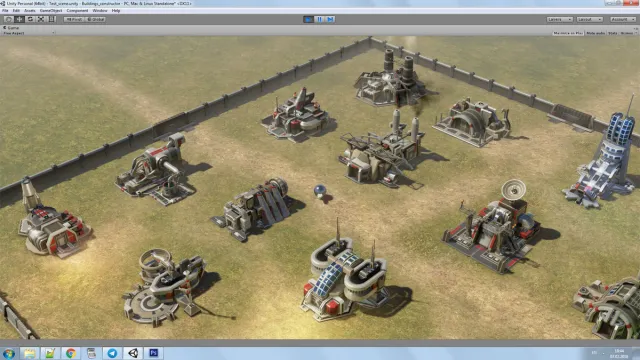Open the Layout dropdown
Image resolution: width=640 pixels, height=360 pixels.
click(x=589, y=19)
